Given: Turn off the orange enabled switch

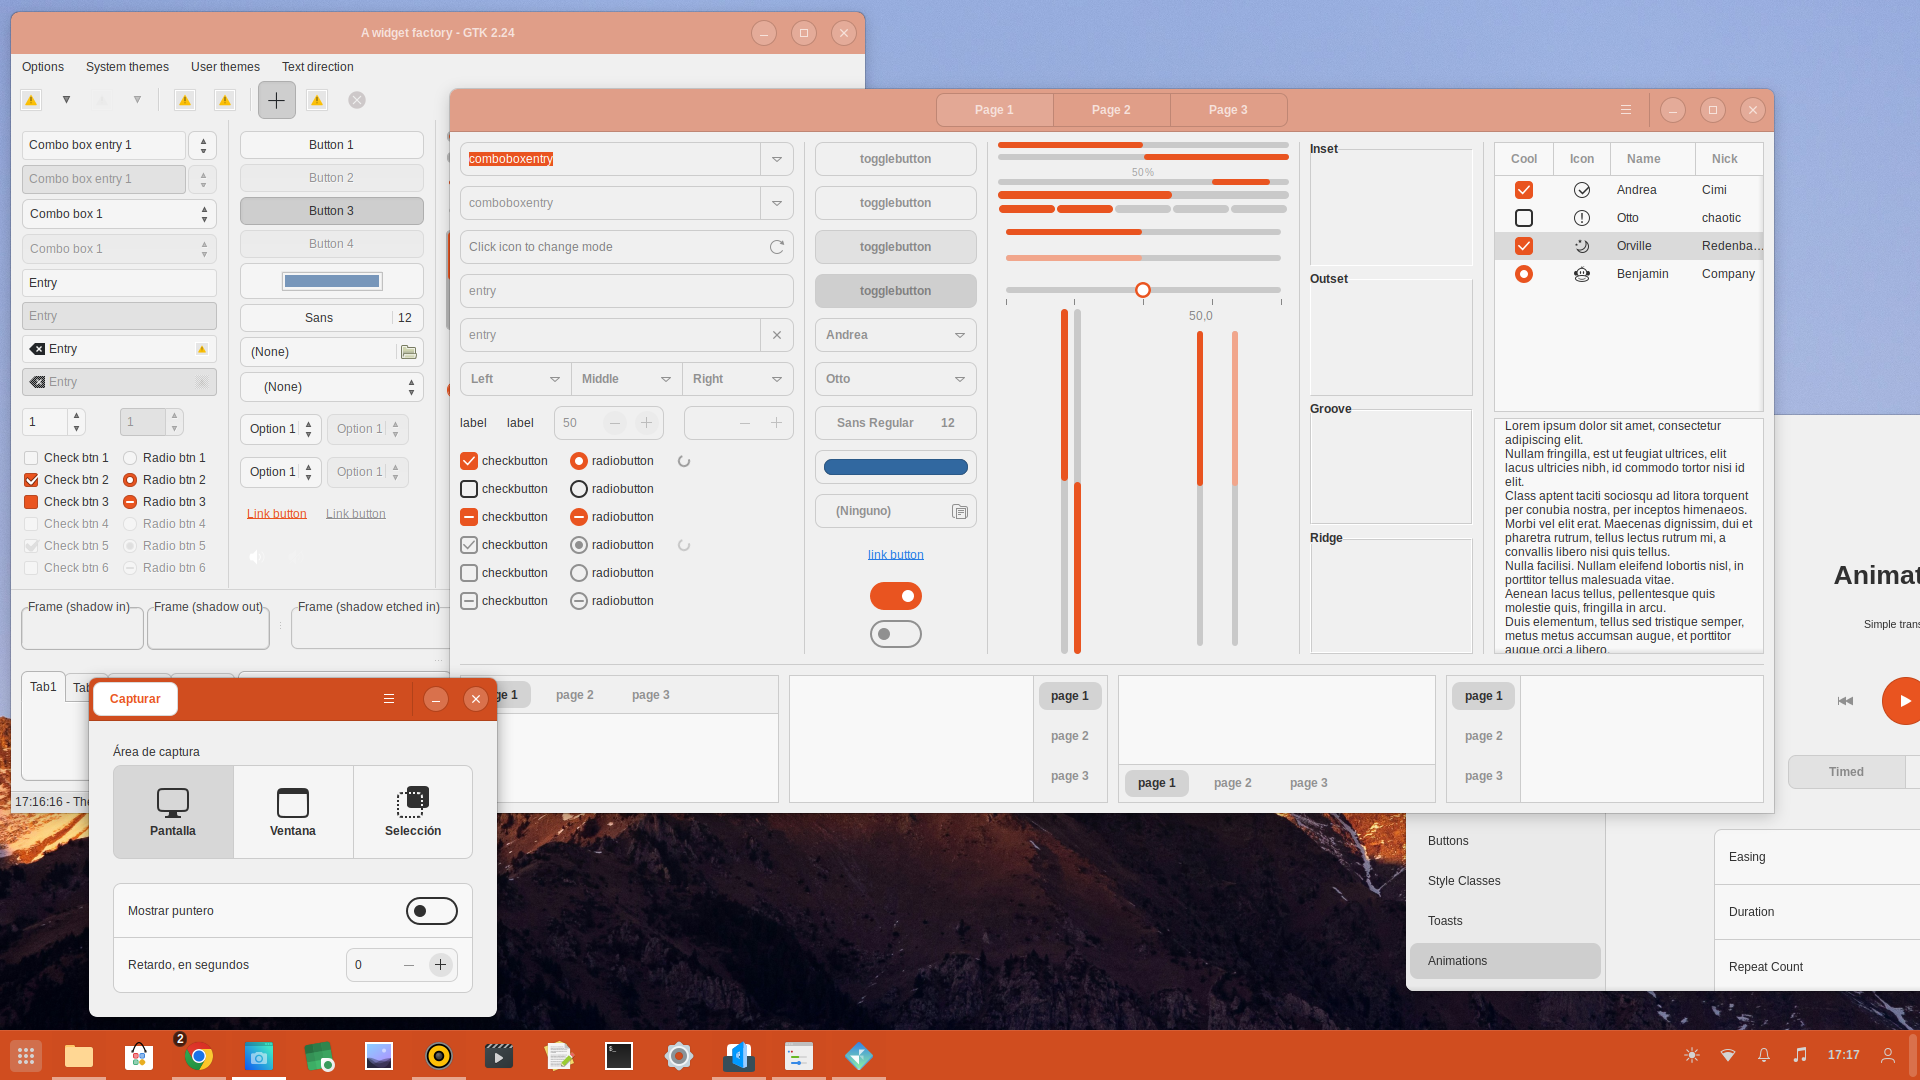Looking at the screenshot, I should tap(896, 596).
